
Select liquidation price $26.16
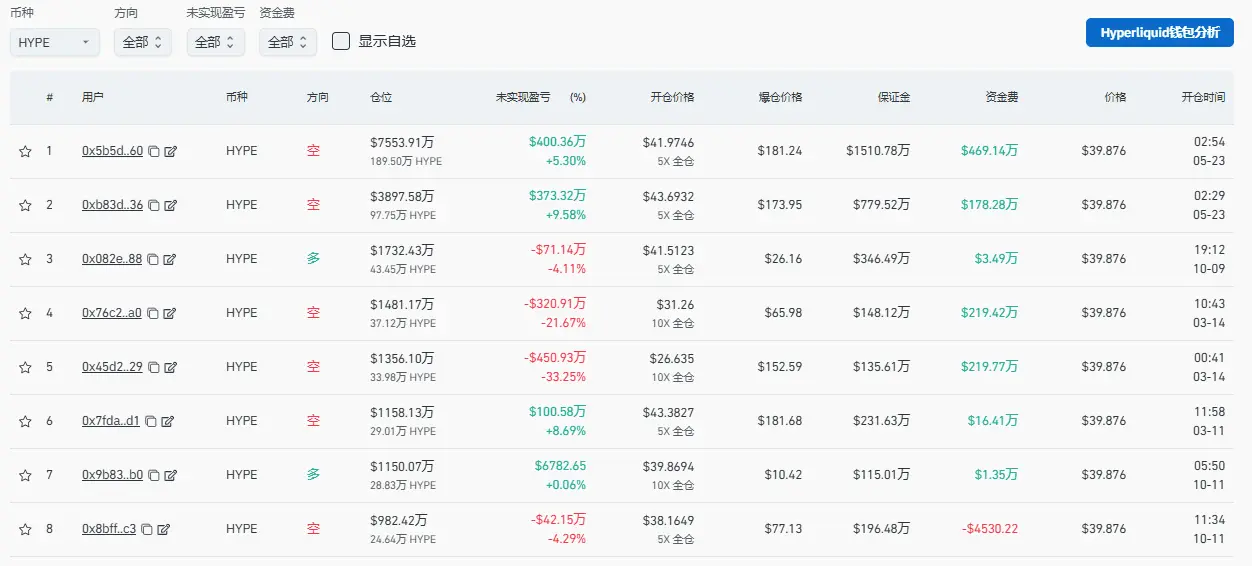781,259
